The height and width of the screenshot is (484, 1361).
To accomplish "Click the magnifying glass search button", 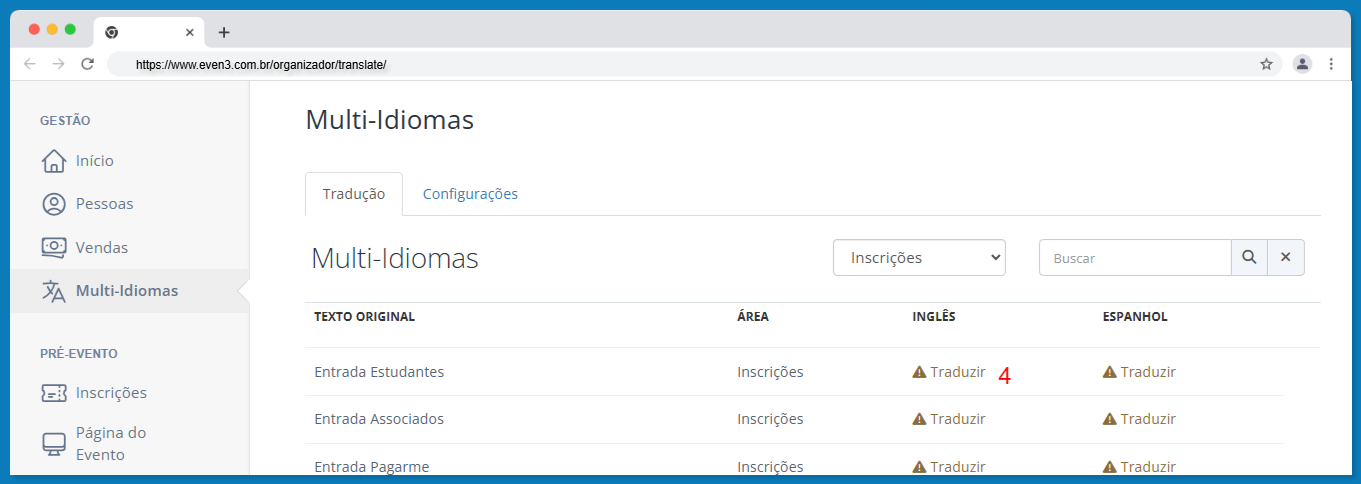I will (x=1249, y=257).
